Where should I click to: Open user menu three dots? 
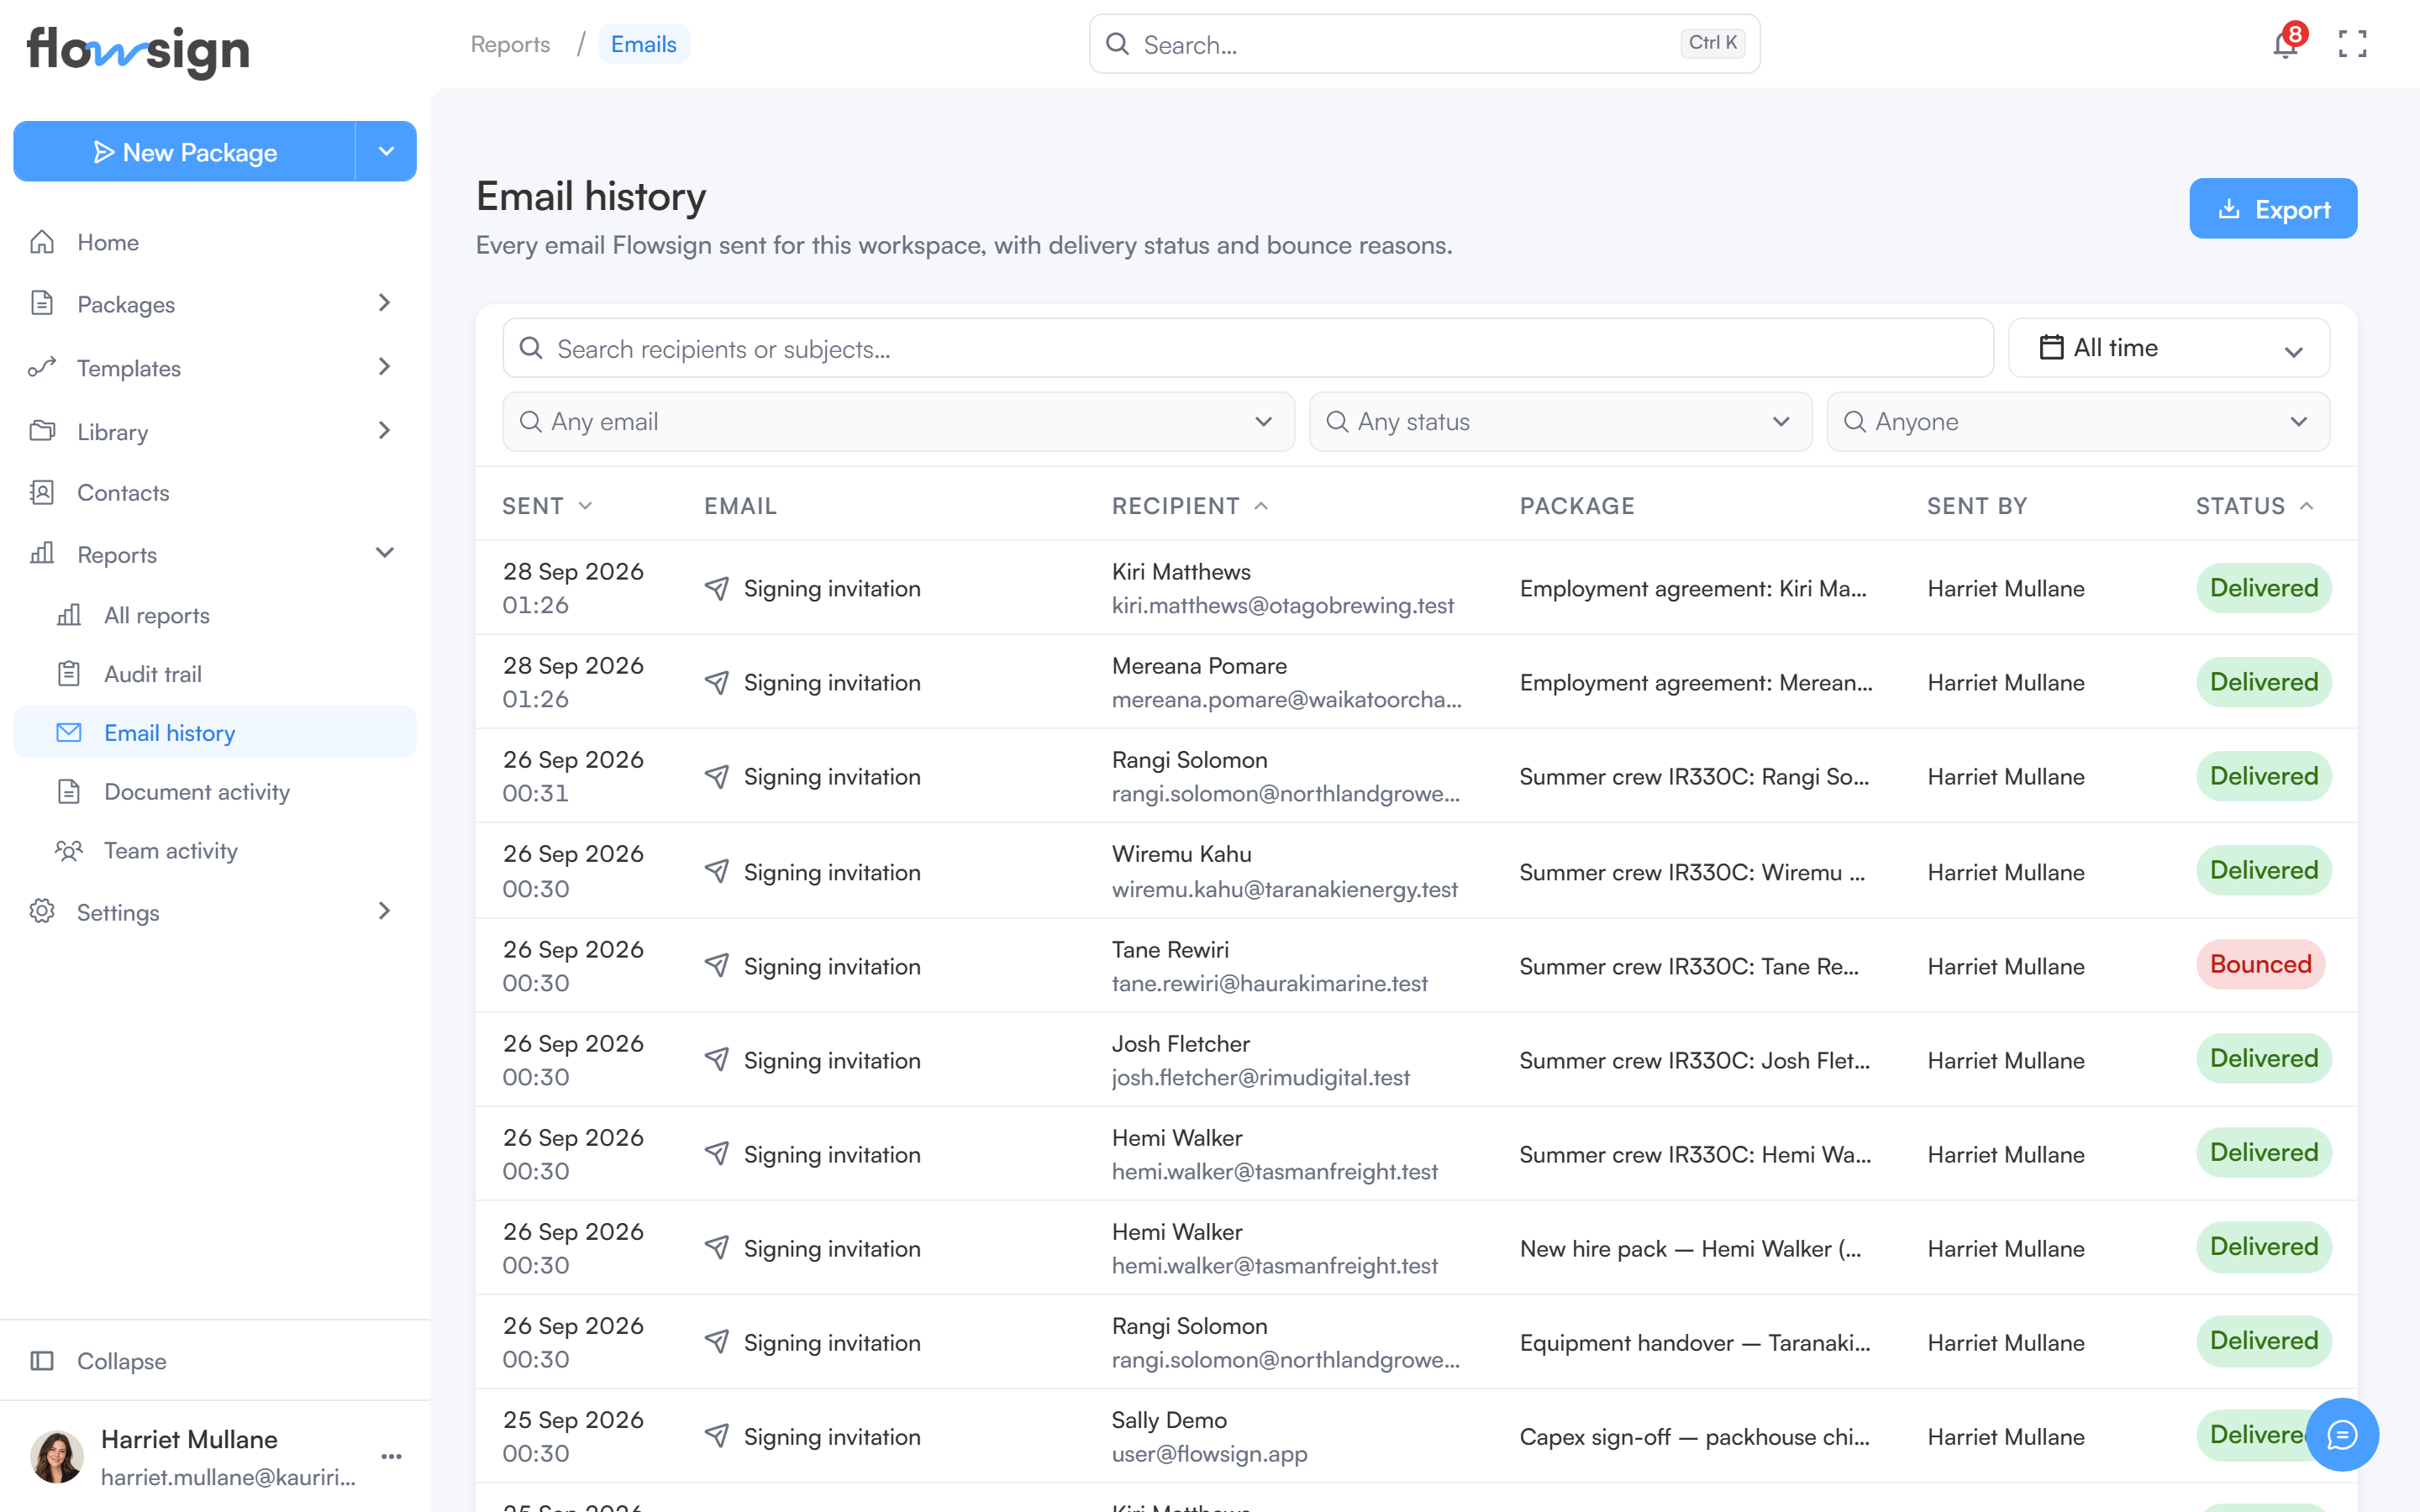[391, 1456]
